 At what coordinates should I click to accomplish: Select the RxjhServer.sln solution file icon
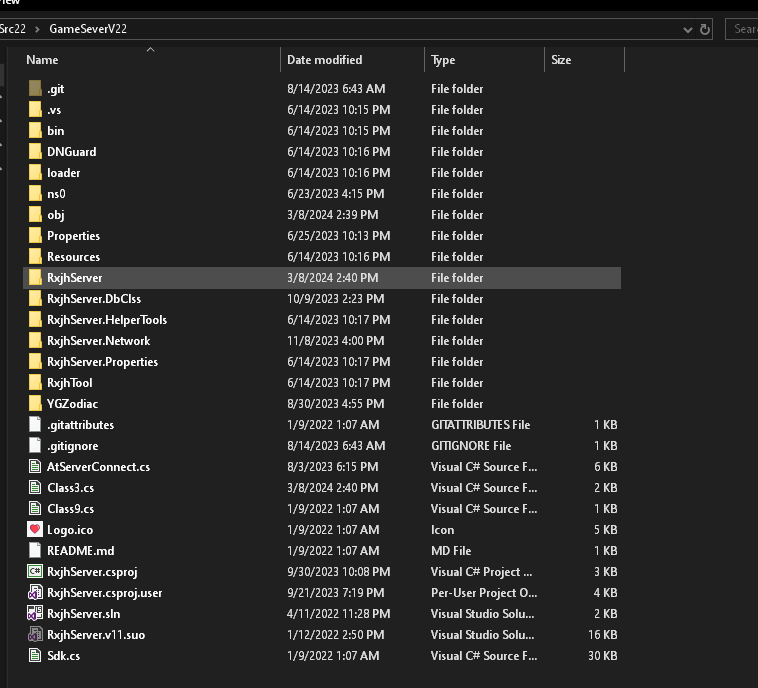tap(35, 614)
